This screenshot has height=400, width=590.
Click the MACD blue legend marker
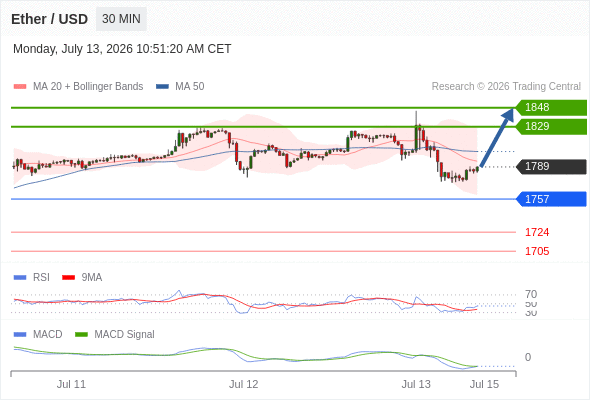[x=20, y=335]
